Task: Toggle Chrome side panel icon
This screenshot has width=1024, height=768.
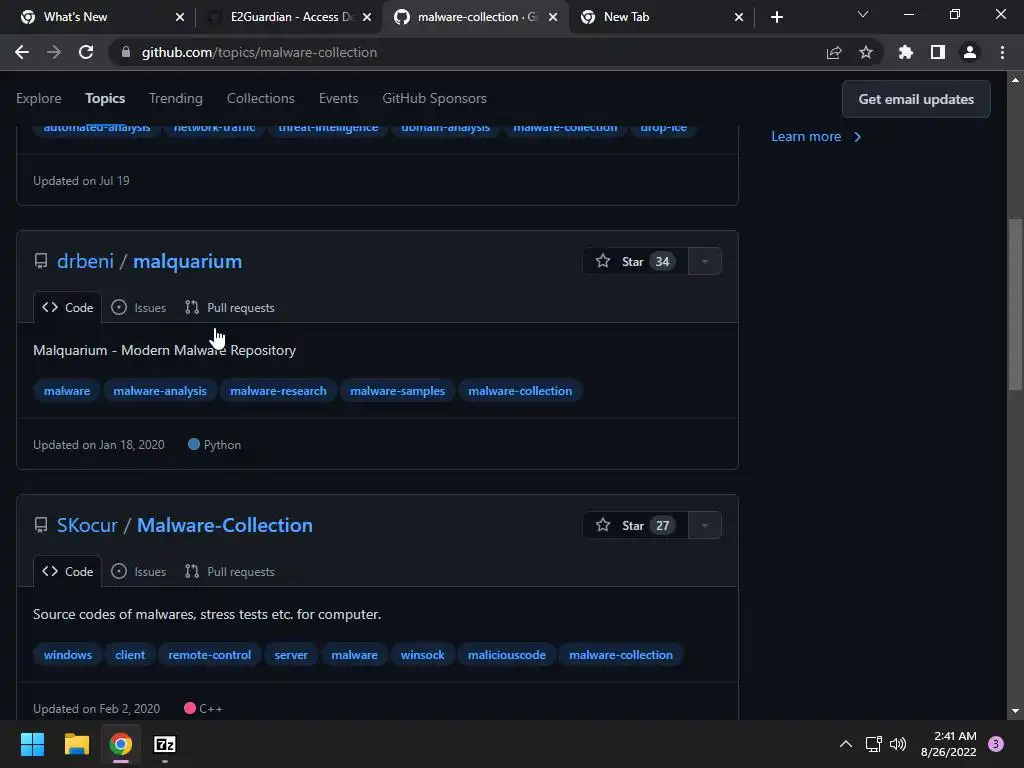Action: point(938,52)
